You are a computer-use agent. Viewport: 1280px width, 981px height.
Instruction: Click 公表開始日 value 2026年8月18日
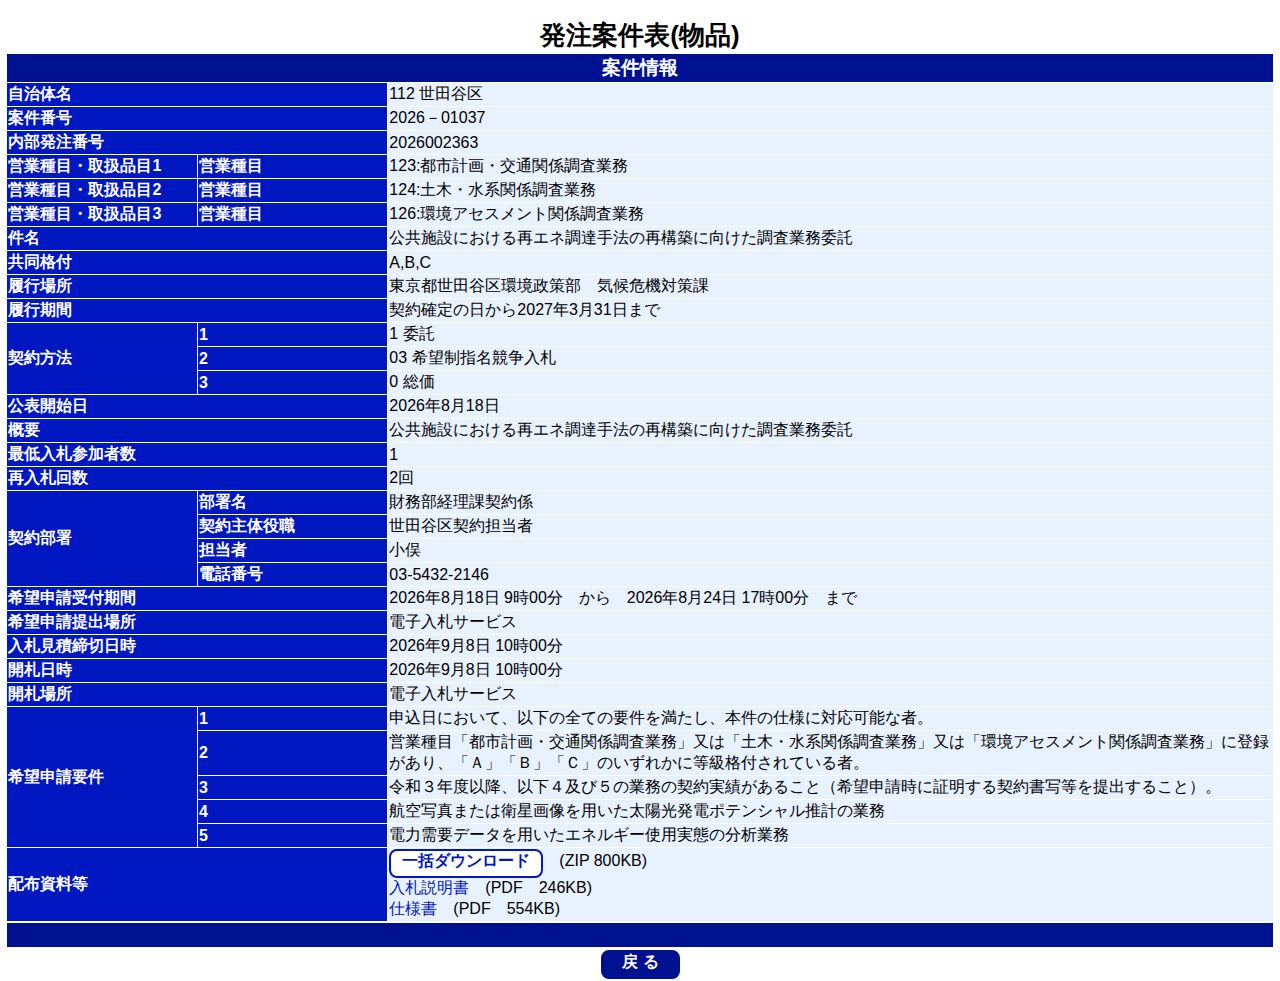[x=444, y=406]
